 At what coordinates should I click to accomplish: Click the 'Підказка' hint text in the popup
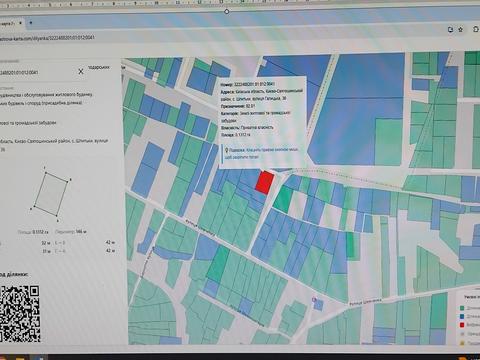pos(261,153)
